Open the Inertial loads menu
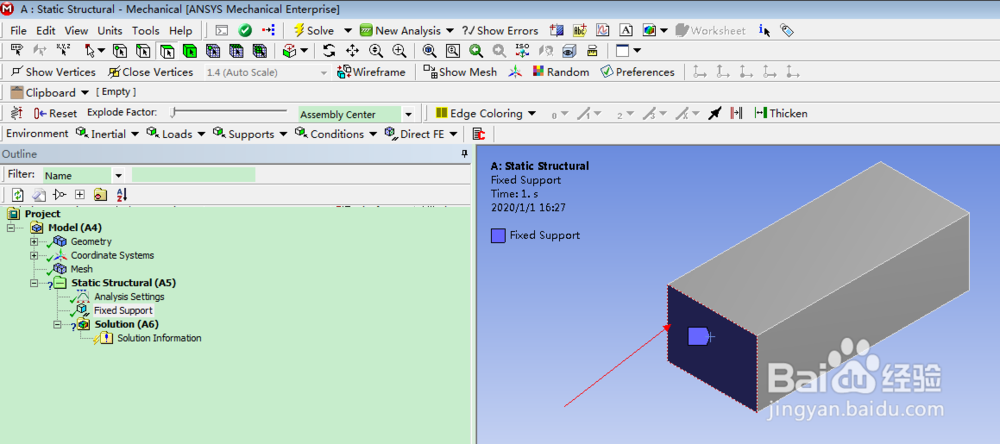Screen dimensions: 1000x444 pyautogui.click(x=107, y=134)
